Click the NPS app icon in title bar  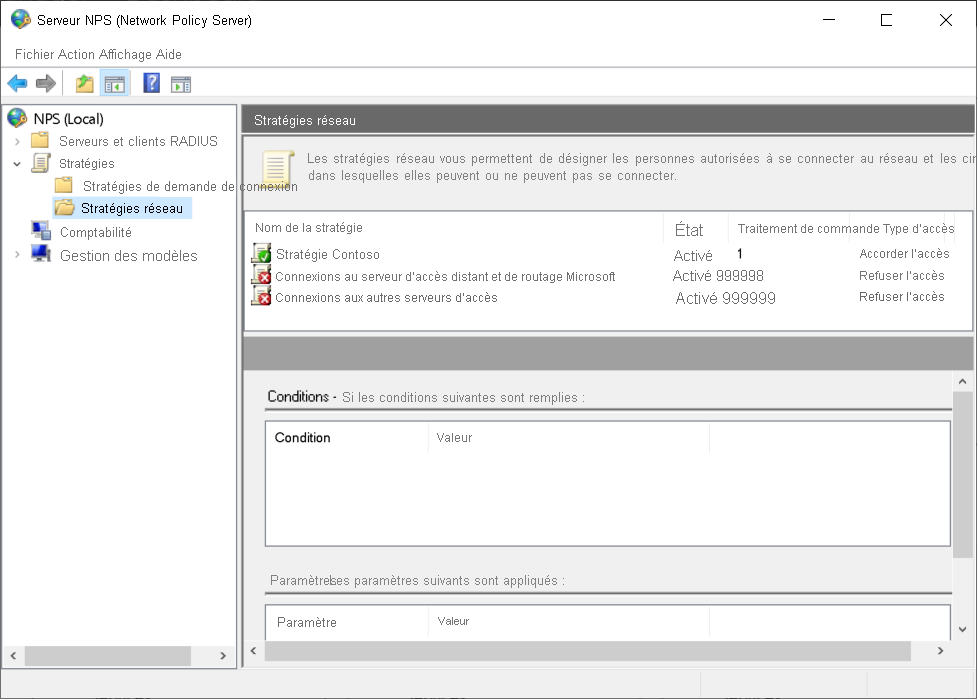tap(21, 19)
